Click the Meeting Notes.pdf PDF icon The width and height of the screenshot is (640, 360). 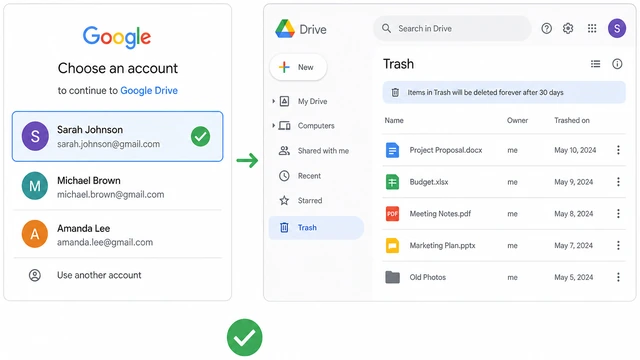(x=392, y=213)
